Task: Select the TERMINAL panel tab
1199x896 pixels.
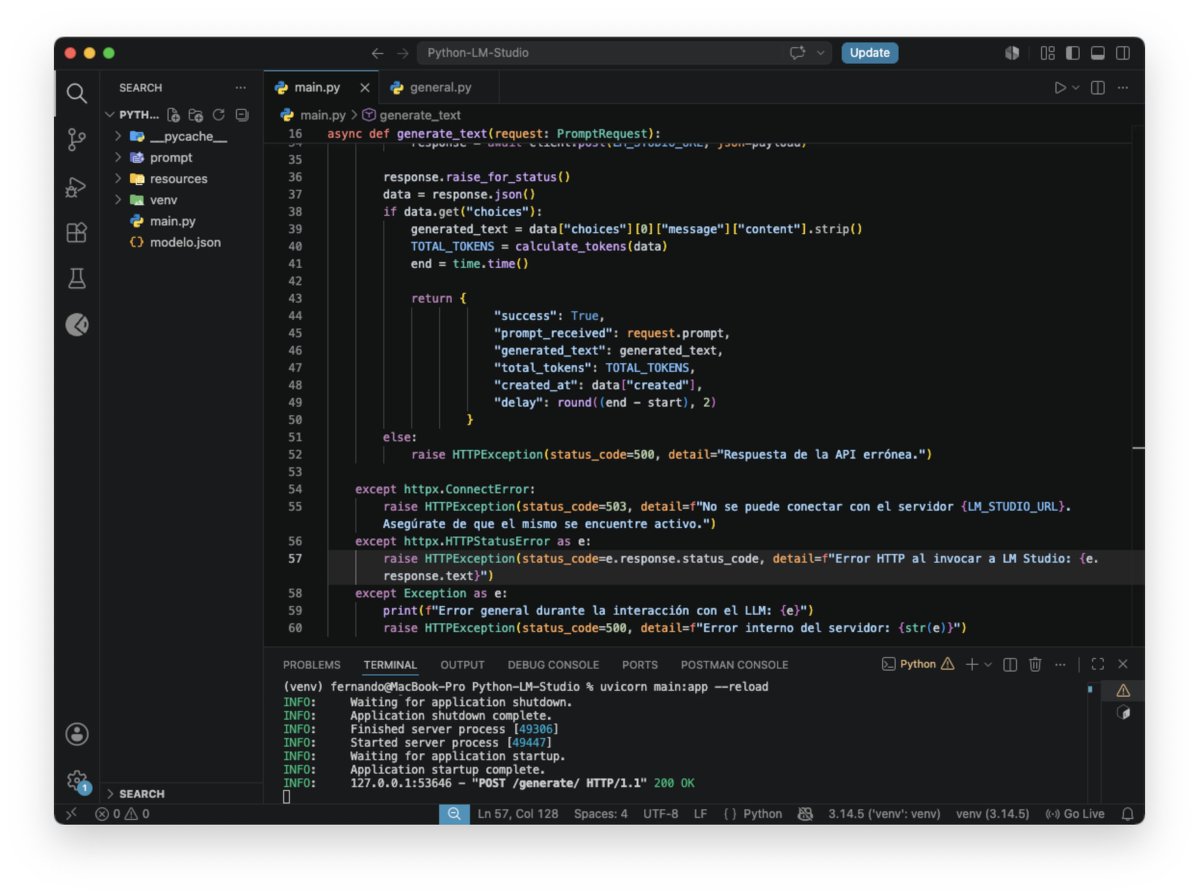Action: pyautogui.click(x=390, y=665)
